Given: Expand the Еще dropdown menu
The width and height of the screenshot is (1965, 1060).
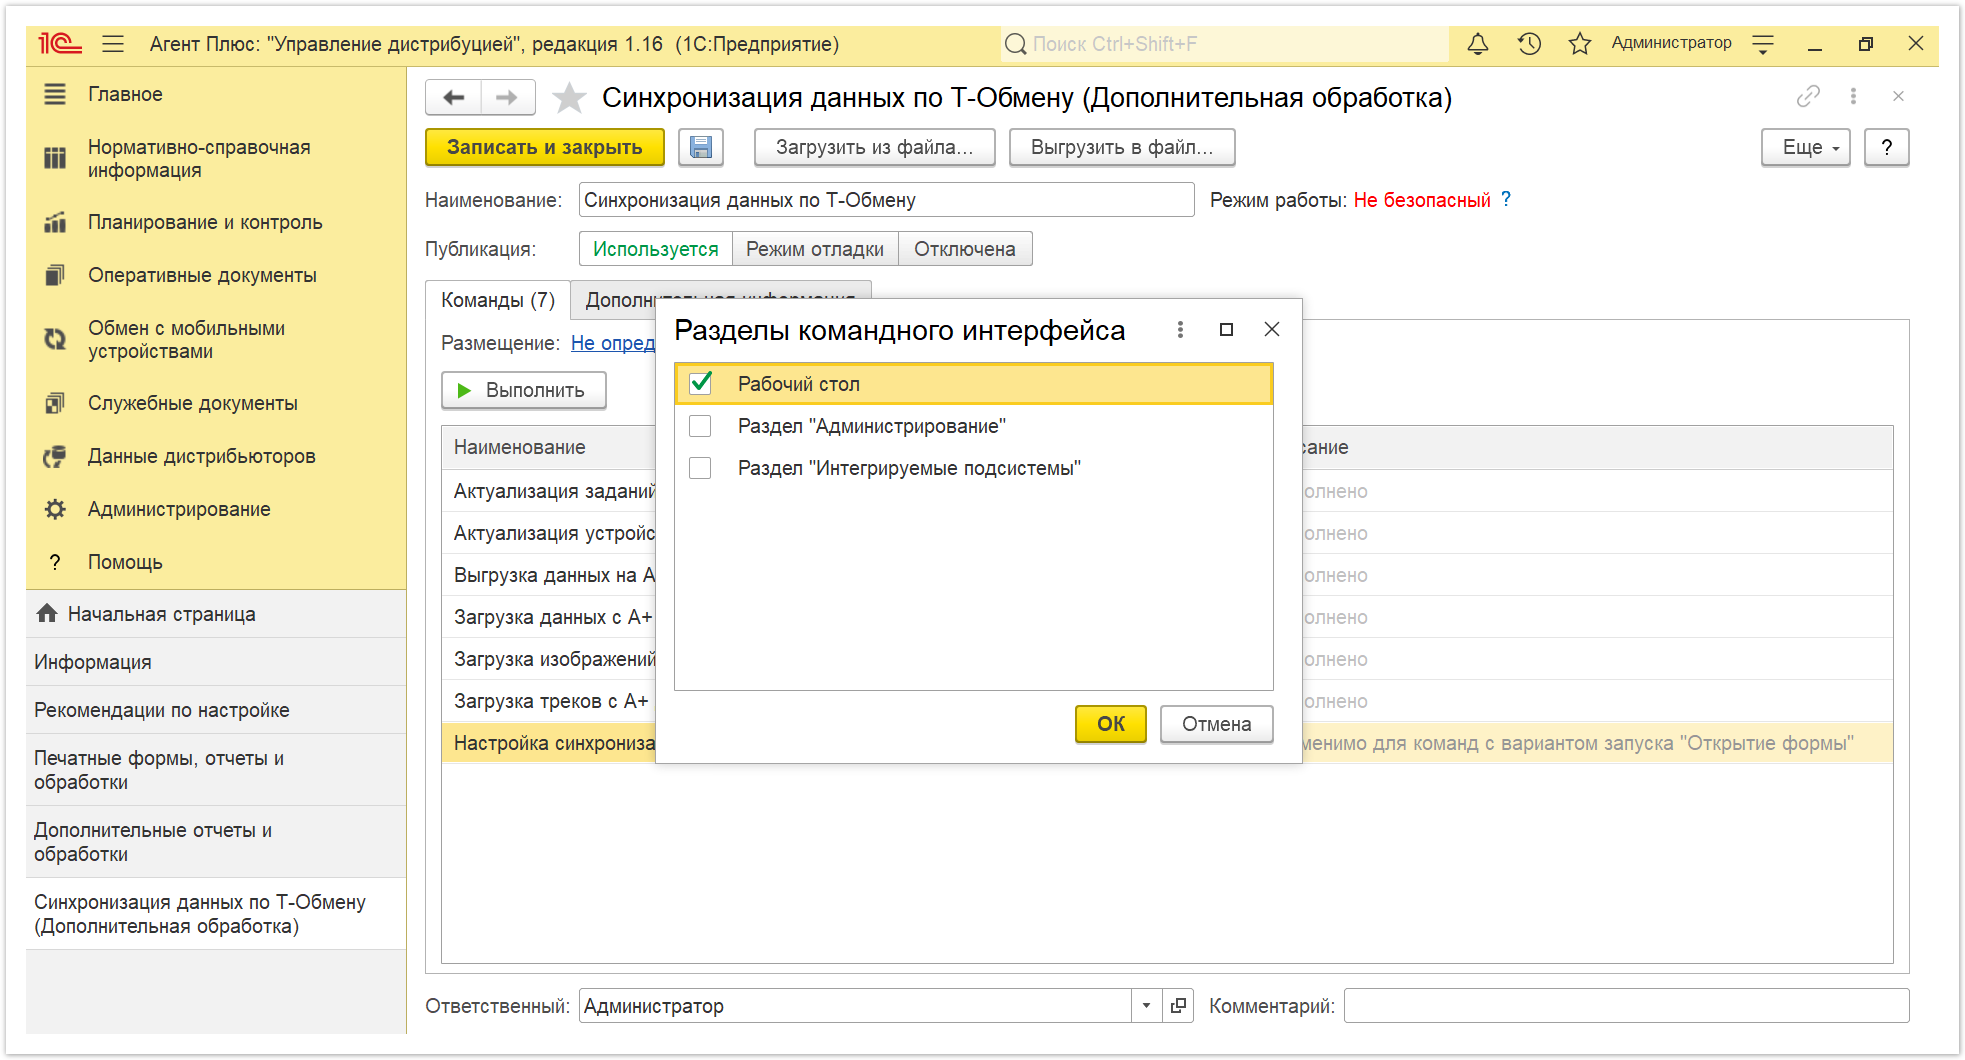Looking at the screenshot, I should (1806, 147).
